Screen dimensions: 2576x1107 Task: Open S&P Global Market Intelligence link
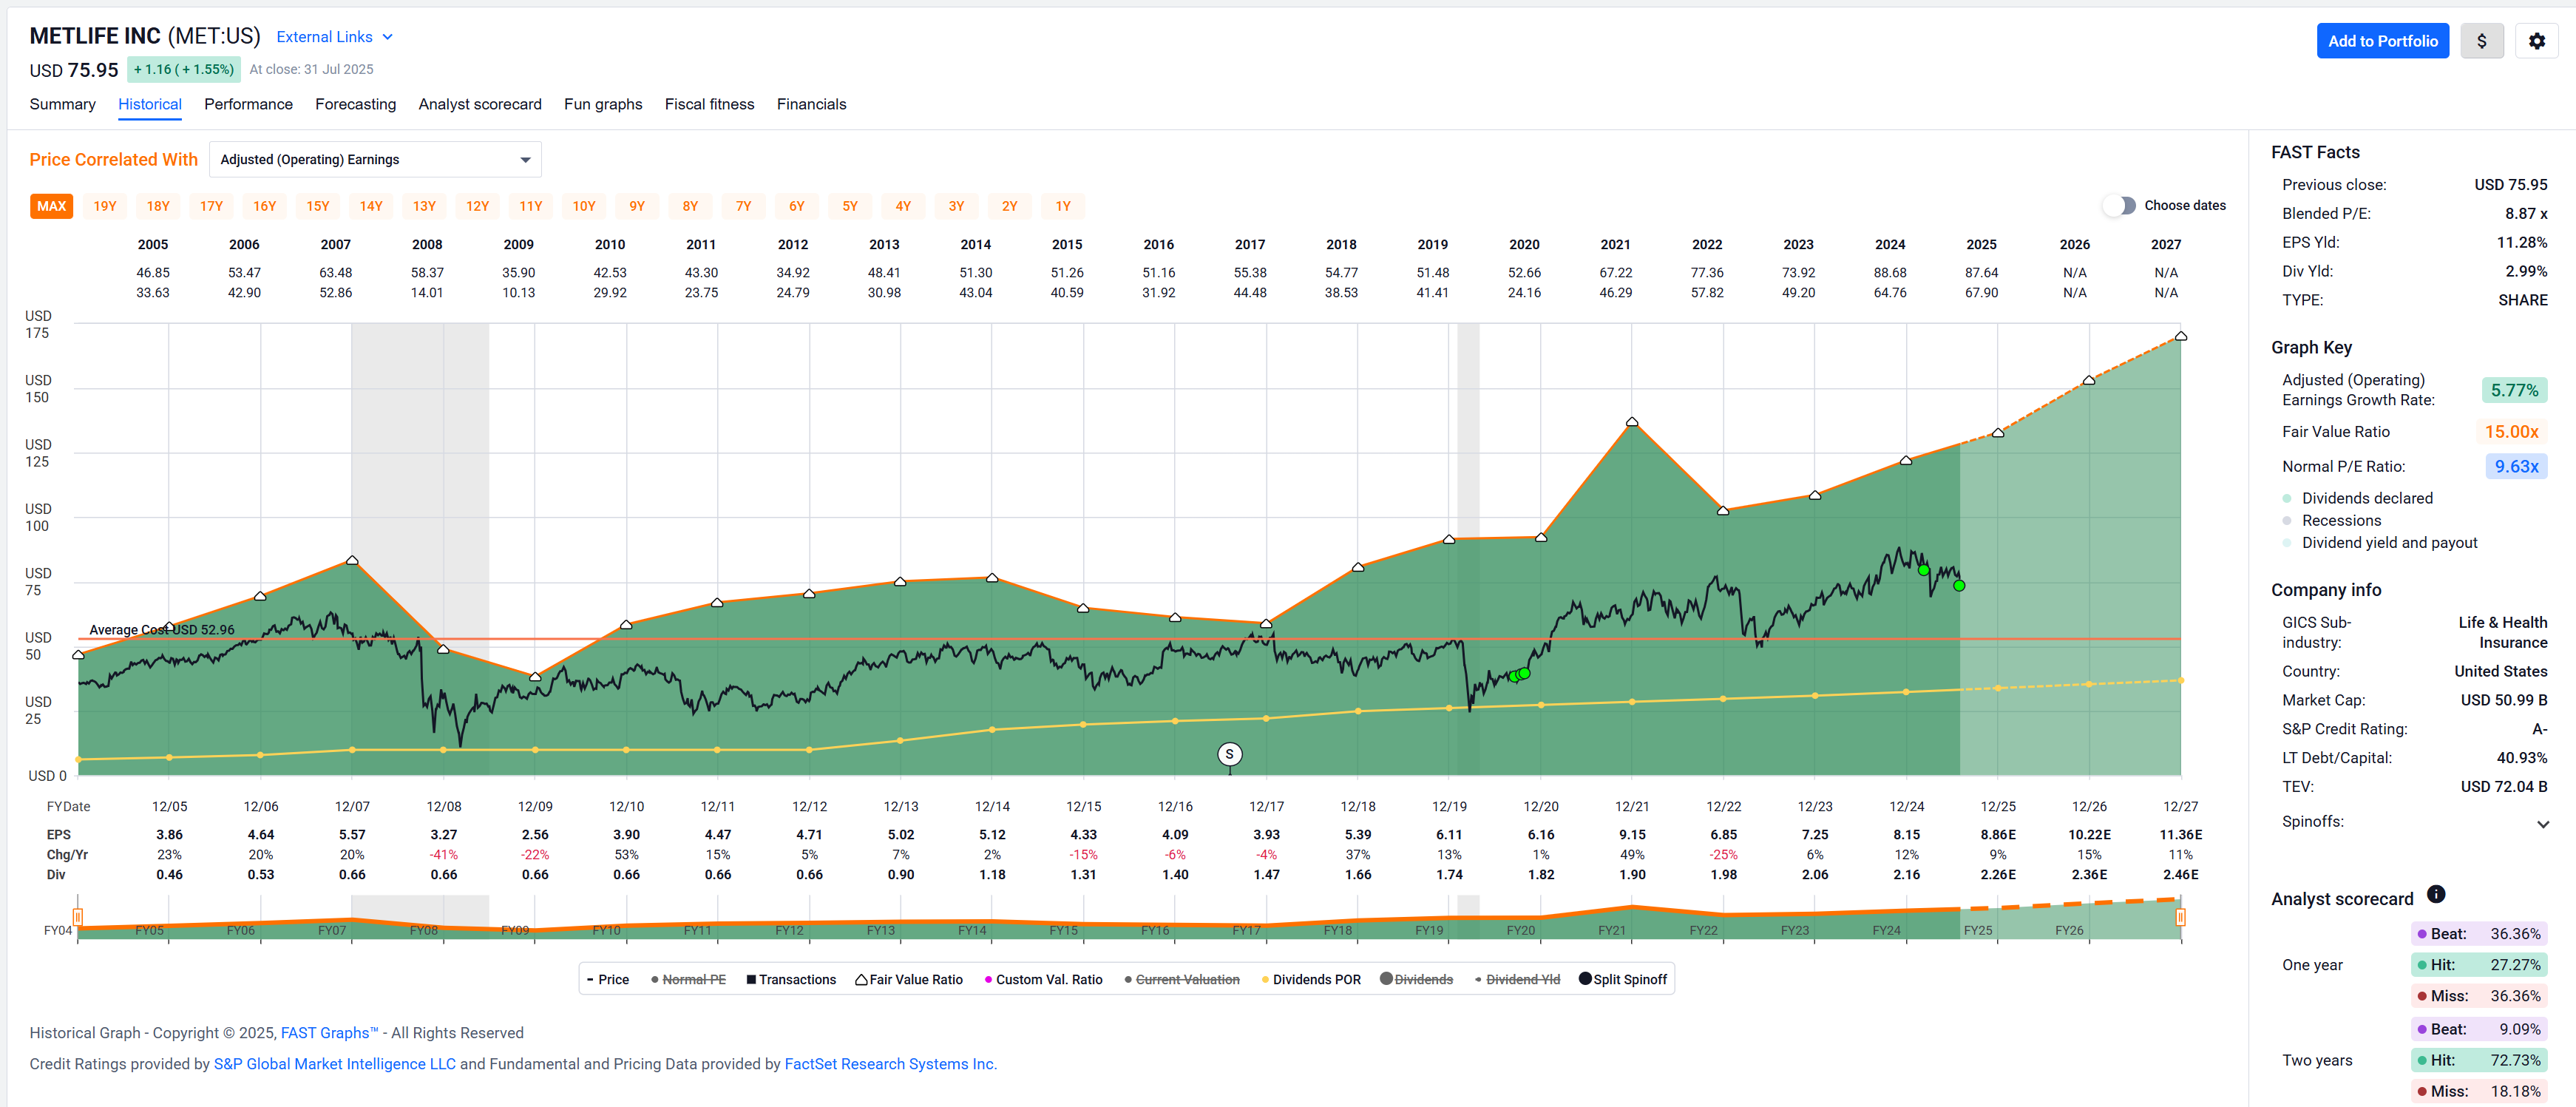(334, 1064)
